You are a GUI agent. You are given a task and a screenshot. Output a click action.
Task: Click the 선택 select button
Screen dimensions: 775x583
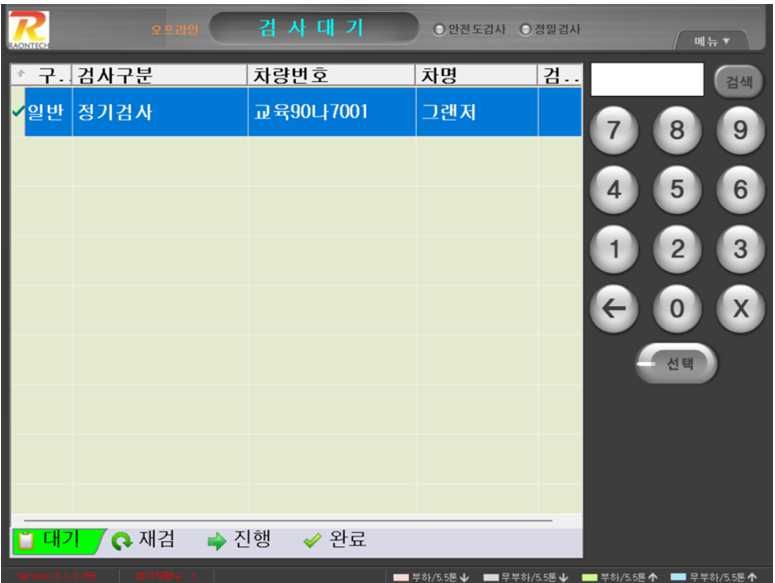[x=677, y=364]
